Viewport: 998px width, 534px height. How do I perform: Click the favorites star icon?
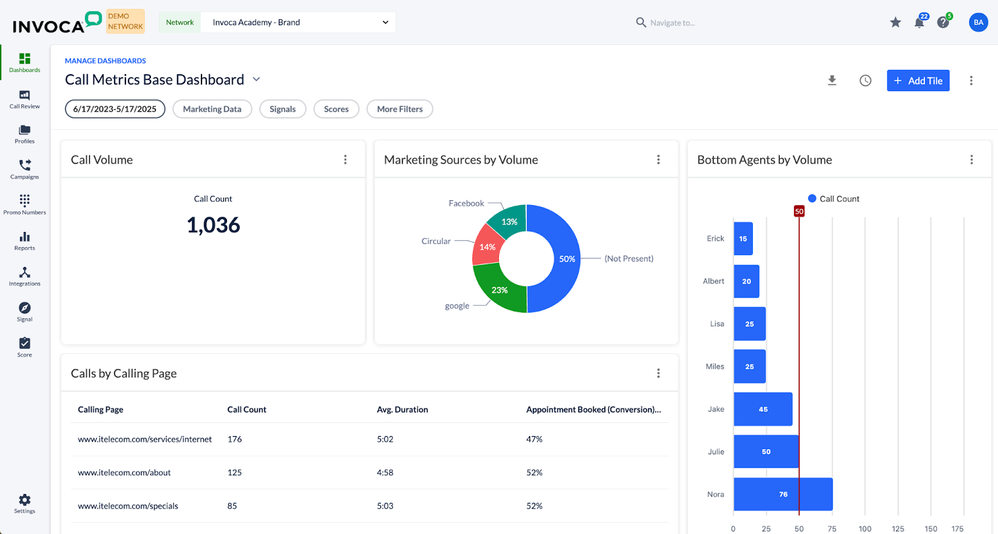pyautogui.click(x=896, y=22)
